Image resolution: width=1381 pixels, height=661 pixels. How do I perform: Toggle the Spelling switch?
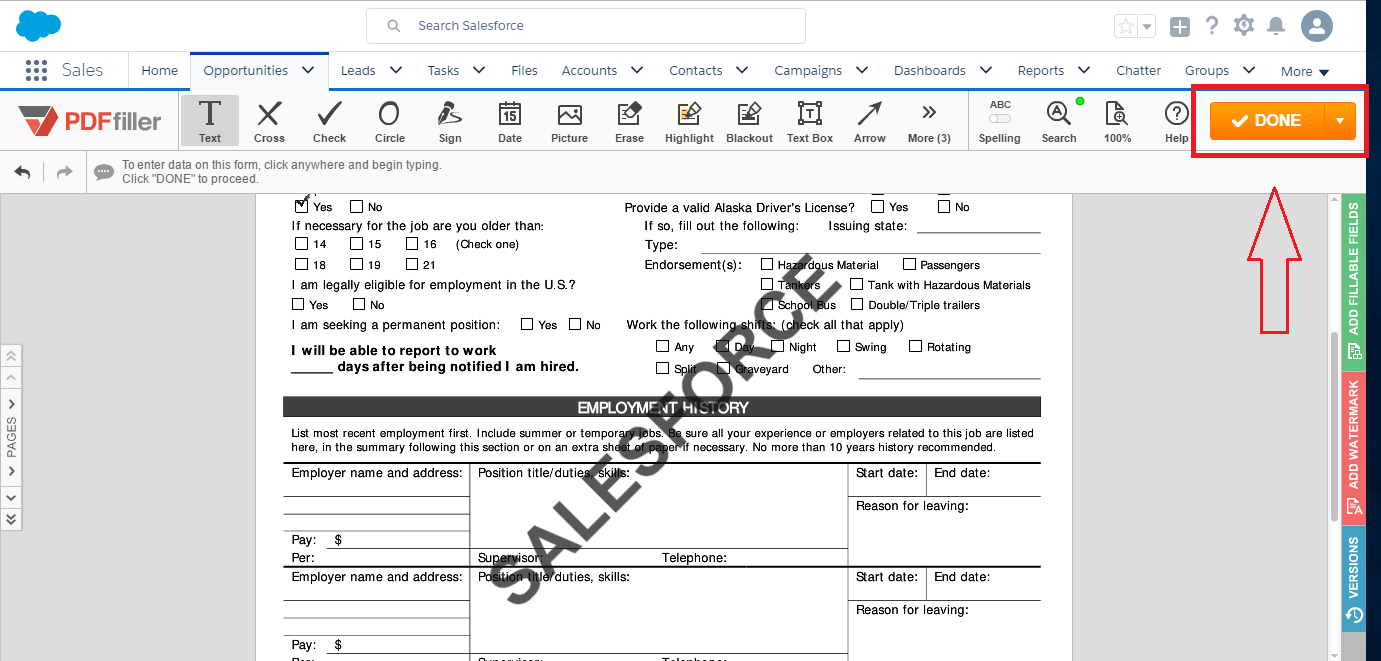click(1000, 119)
